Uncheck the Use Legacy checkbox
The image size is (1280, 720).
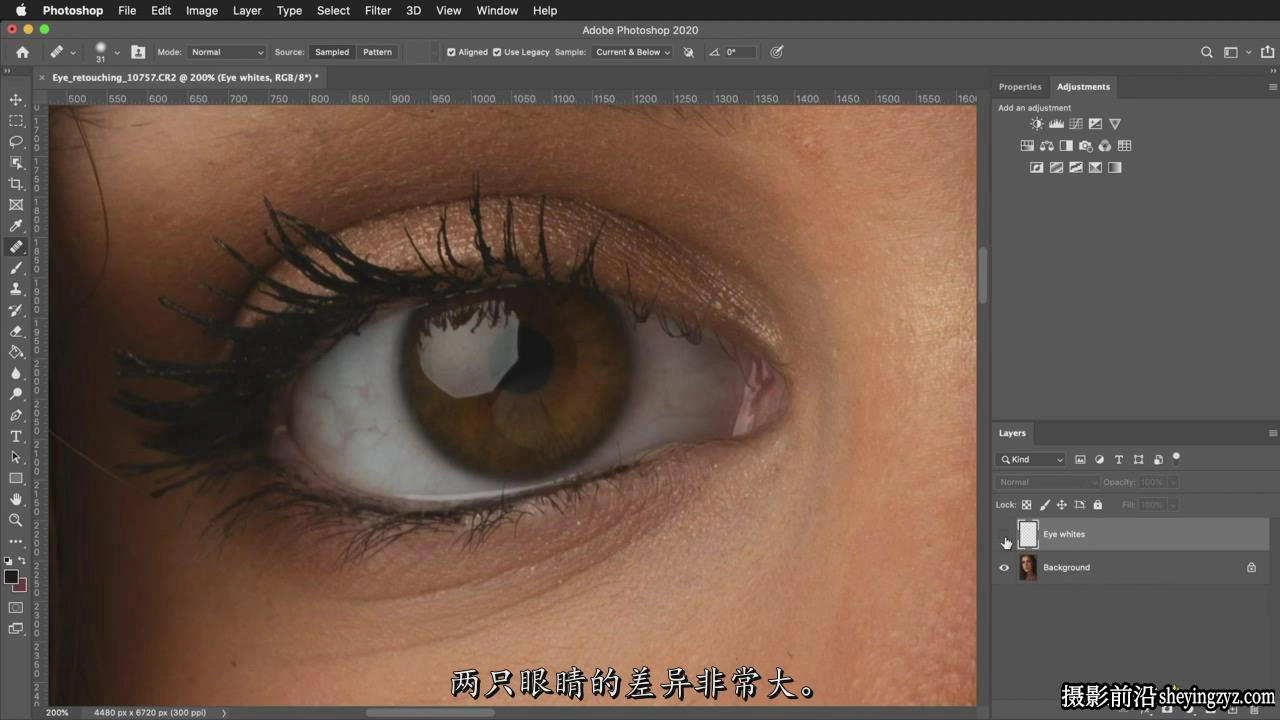(x=497, y=52)
